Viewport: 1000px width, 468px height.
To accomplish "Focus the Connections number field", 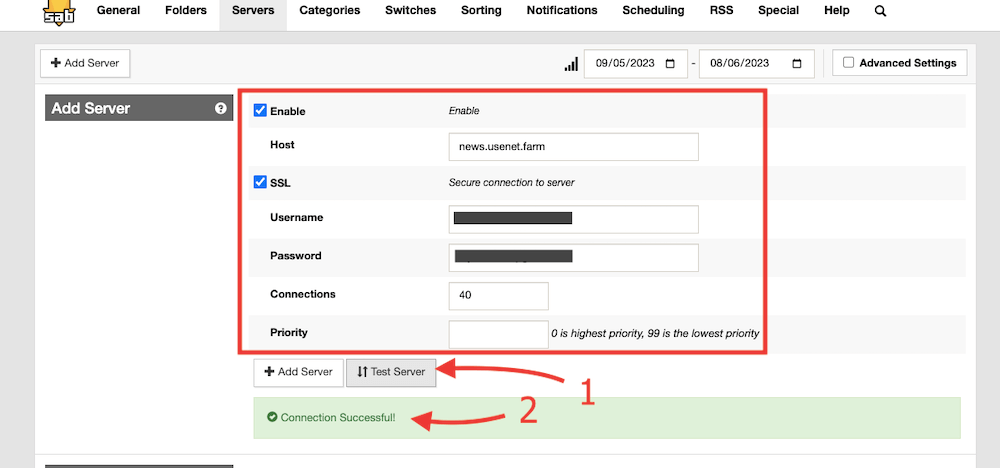I will [498, 296].
